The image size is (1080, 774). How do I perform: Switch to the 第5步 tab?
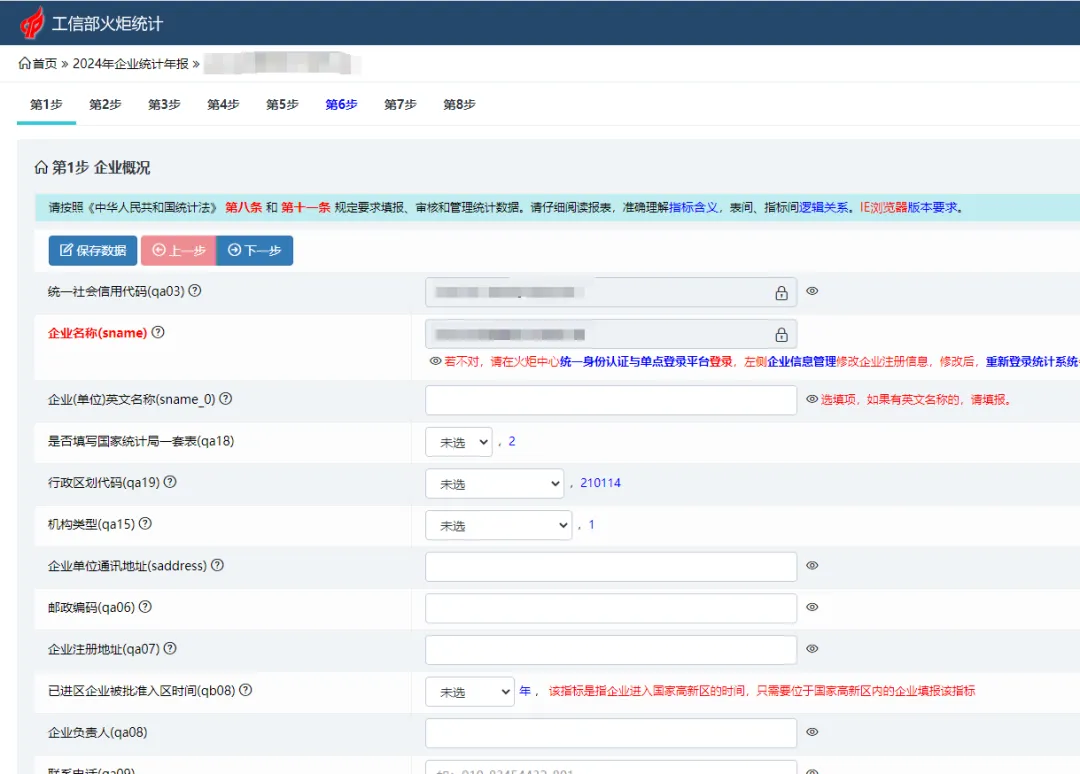(x=282, y=105)
